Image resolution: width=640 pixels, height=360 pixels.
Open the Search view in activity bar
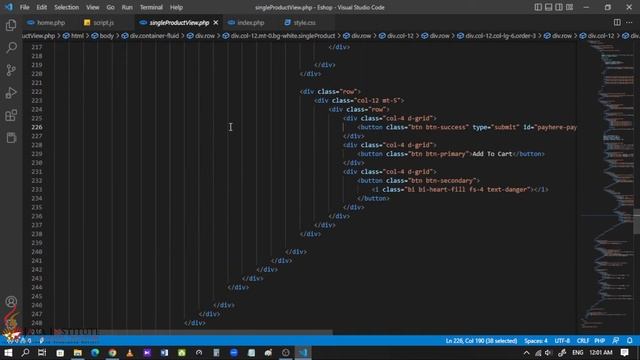[x=11, y=48]
